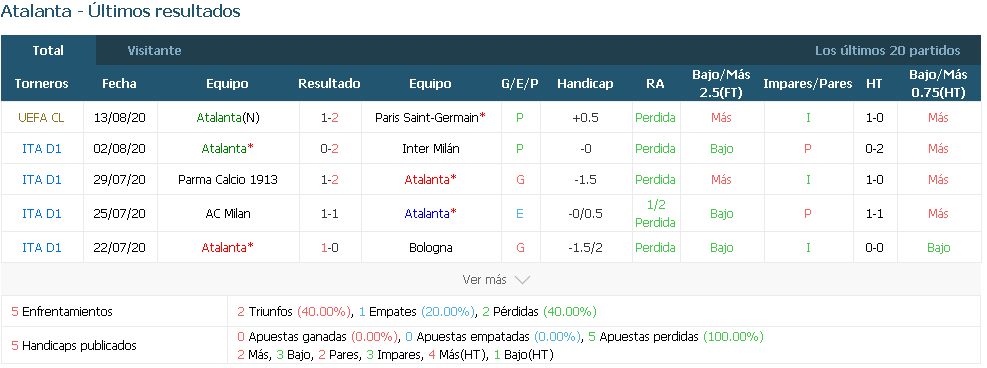
Task: Click ITA D1 link for 02/08/20 match
Action: click(x=42, y=148)
